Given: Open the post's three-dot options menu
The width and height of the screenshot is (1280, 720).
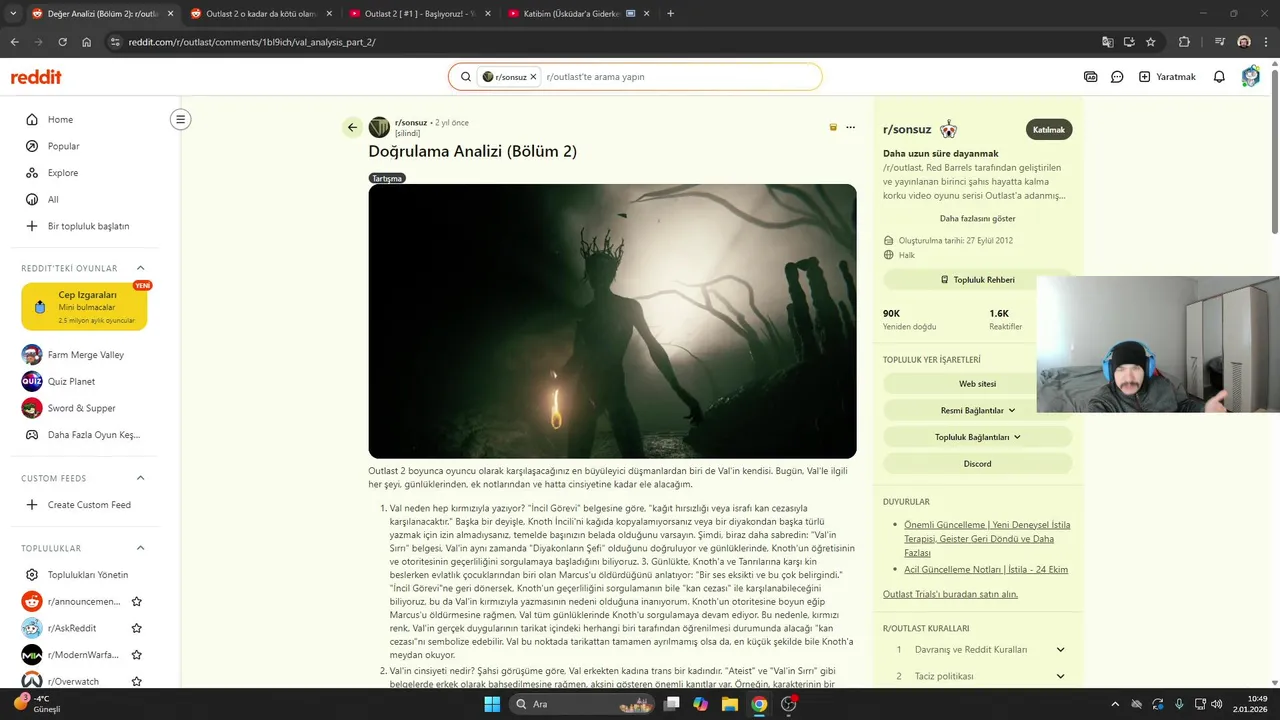Looking at the screenshot, I should [850, 127].
